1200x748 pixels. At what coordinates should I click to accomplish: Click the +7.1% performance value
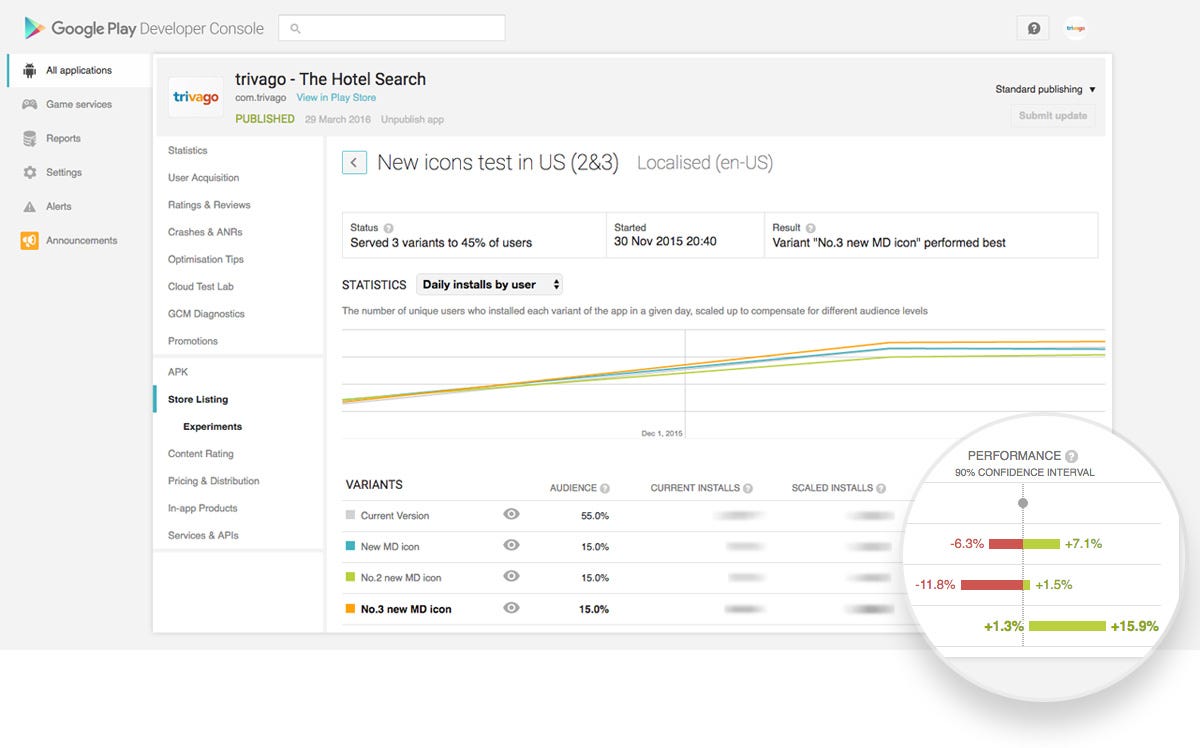[x=1083, y=543]
